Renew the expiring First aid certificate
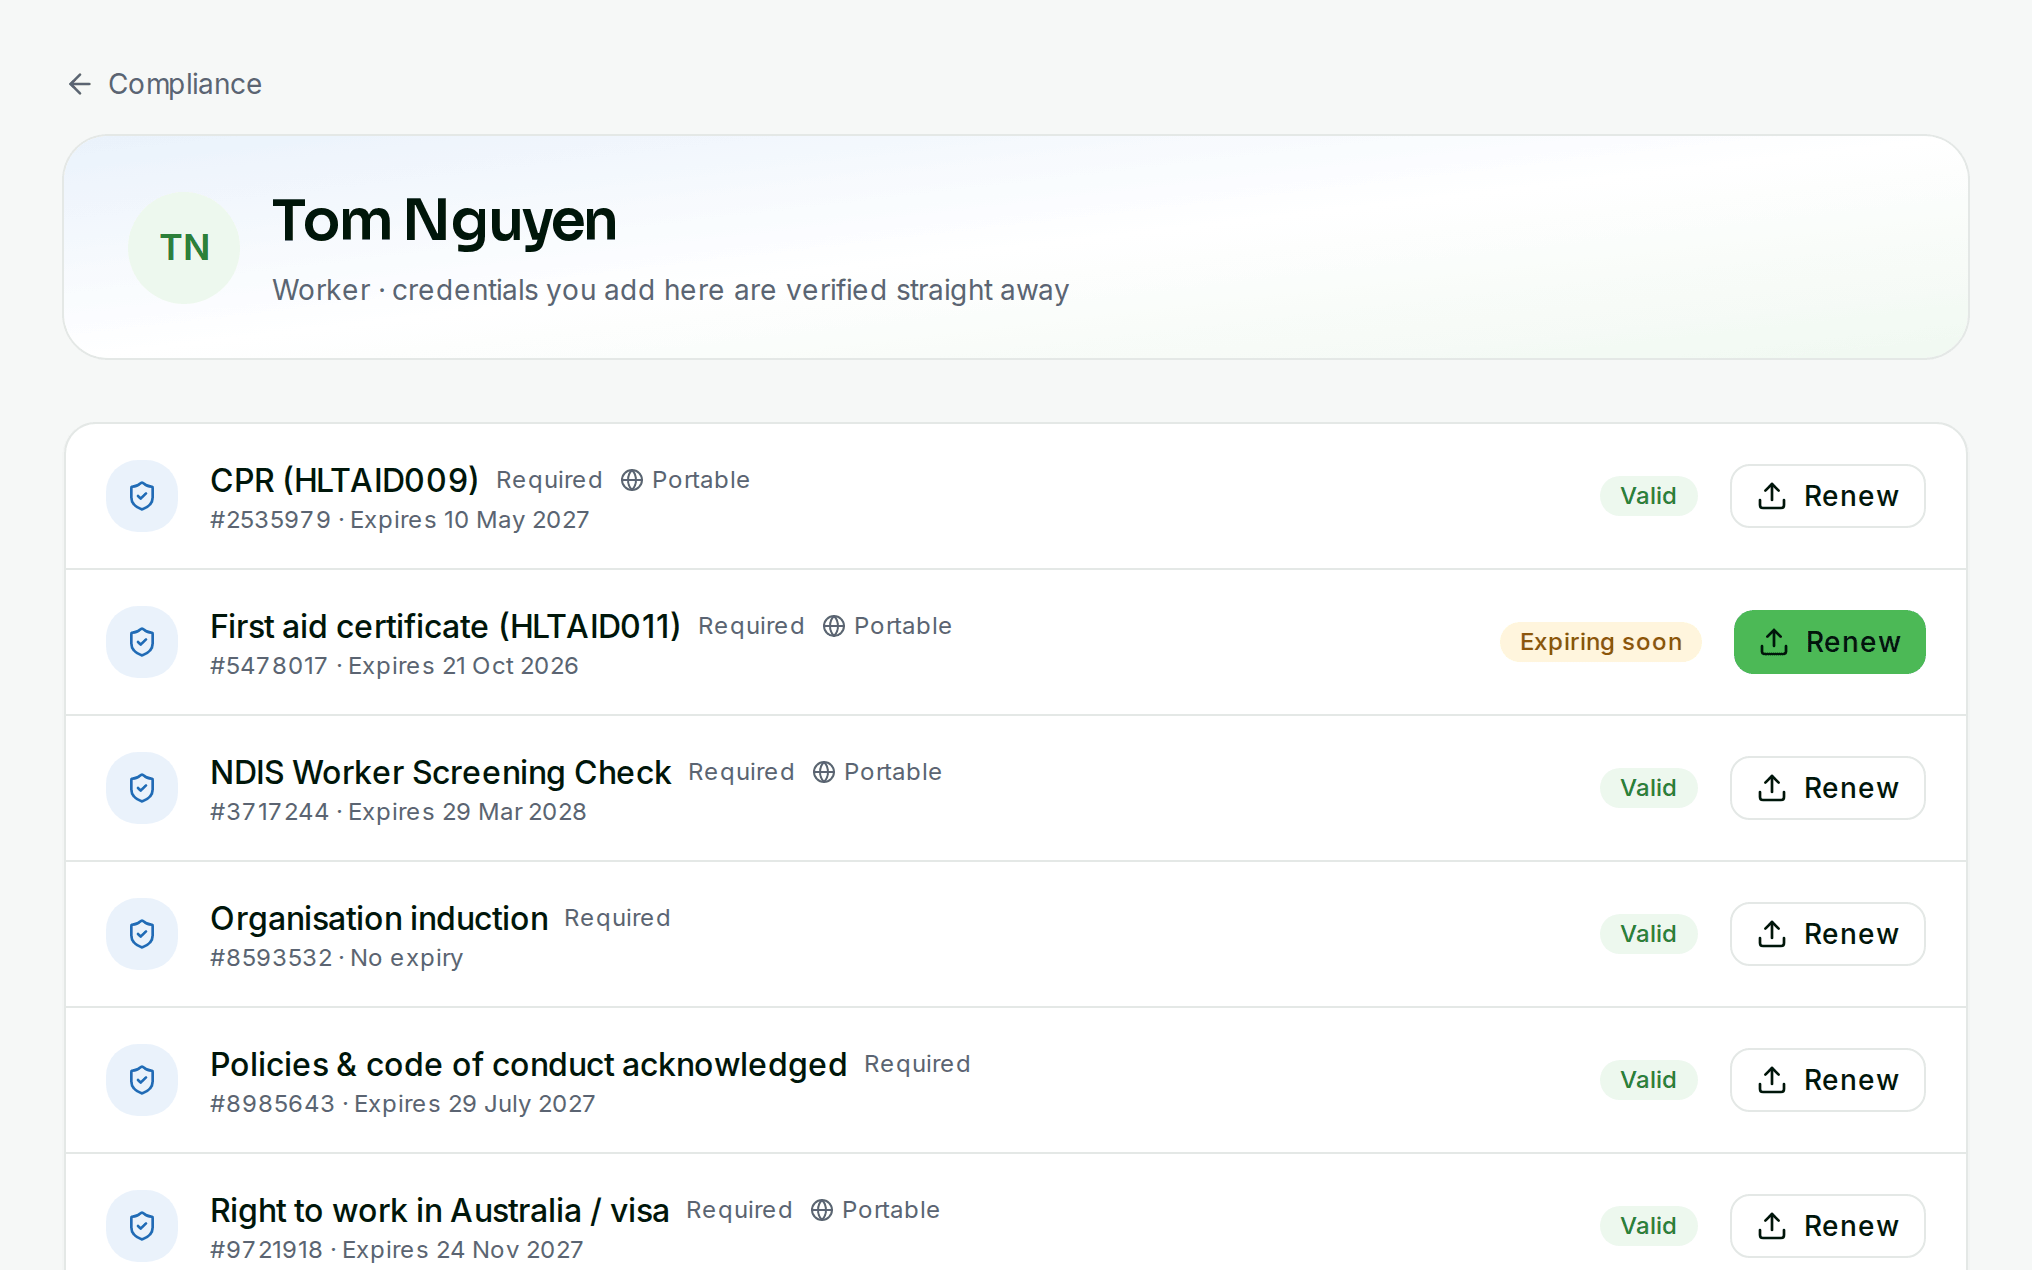The image size is (2032, 1270). point(1830,642)
